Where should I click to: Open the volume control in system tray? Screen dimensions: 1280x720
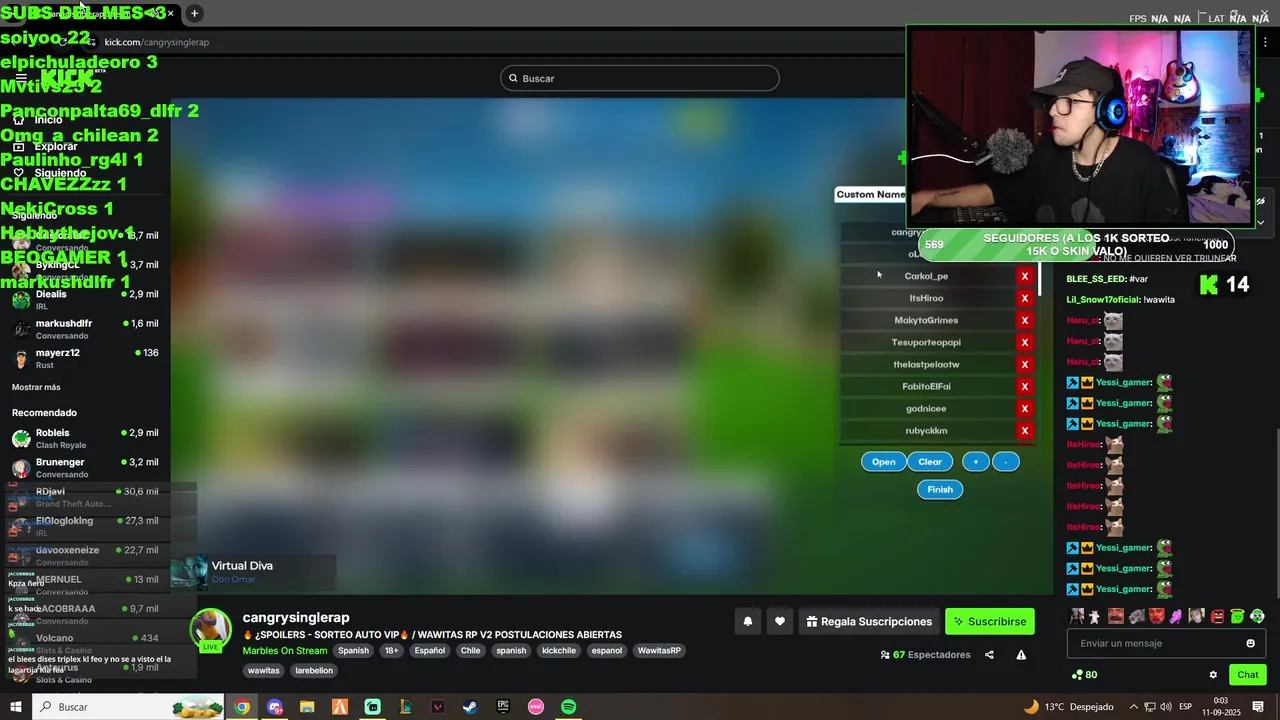tap(1165, 707)
